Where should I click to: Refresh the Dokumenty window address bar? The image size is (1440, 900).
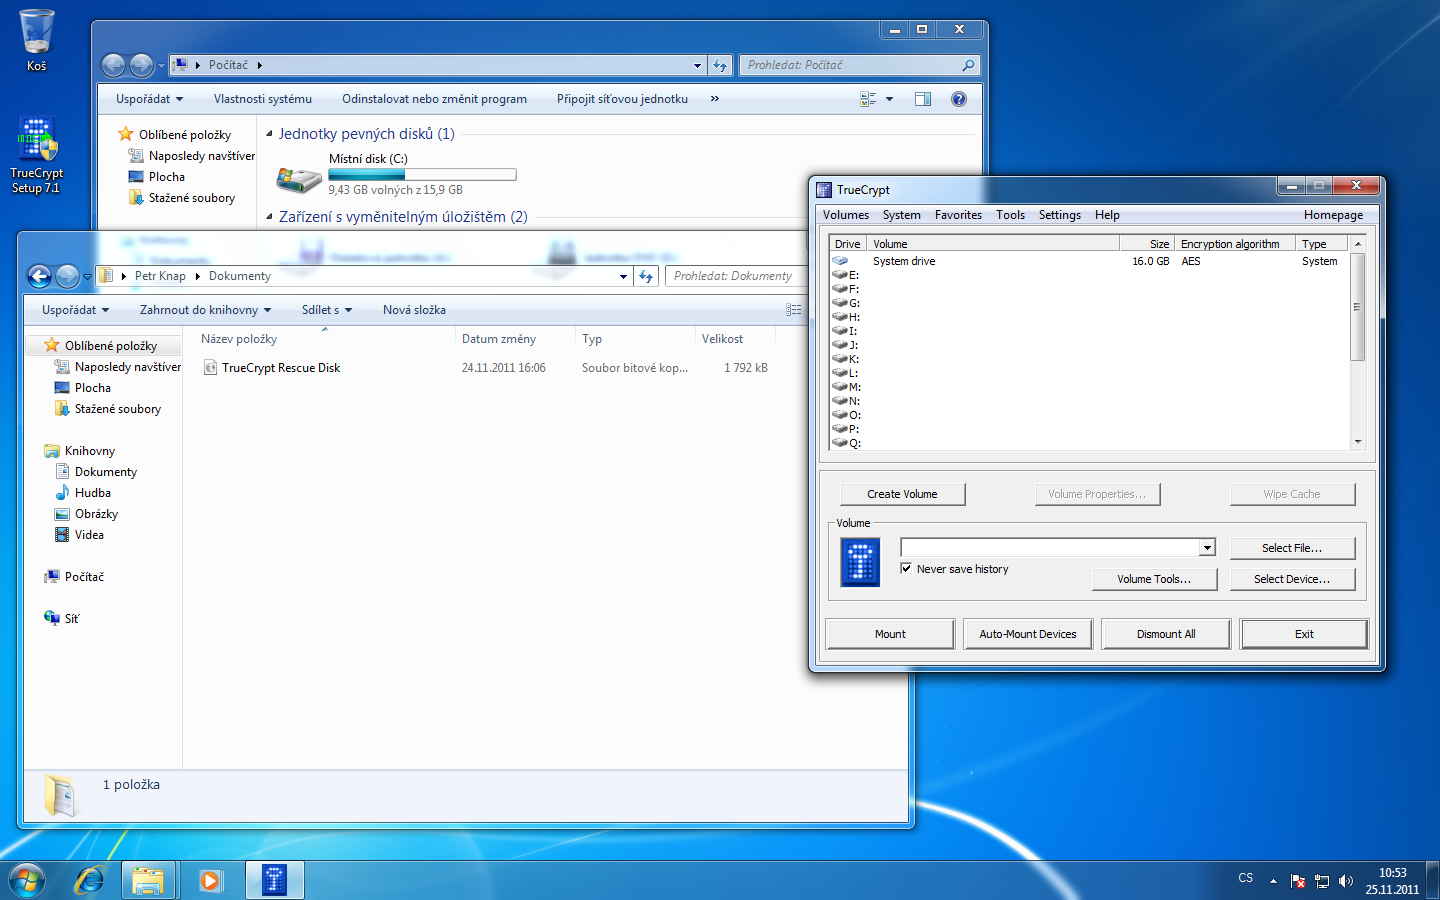coord(647,276)
